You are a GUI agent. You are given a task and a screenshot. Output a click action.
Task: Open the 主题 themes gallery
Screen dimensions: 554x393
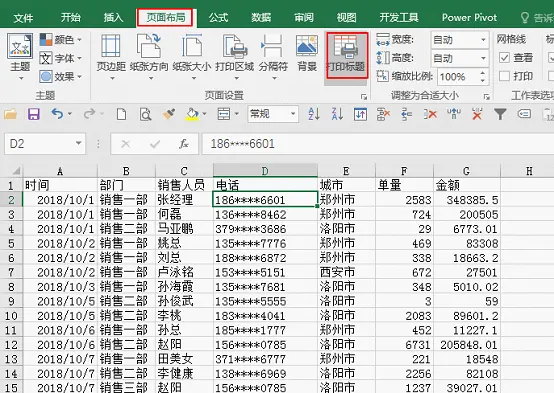tap(20, 57)
